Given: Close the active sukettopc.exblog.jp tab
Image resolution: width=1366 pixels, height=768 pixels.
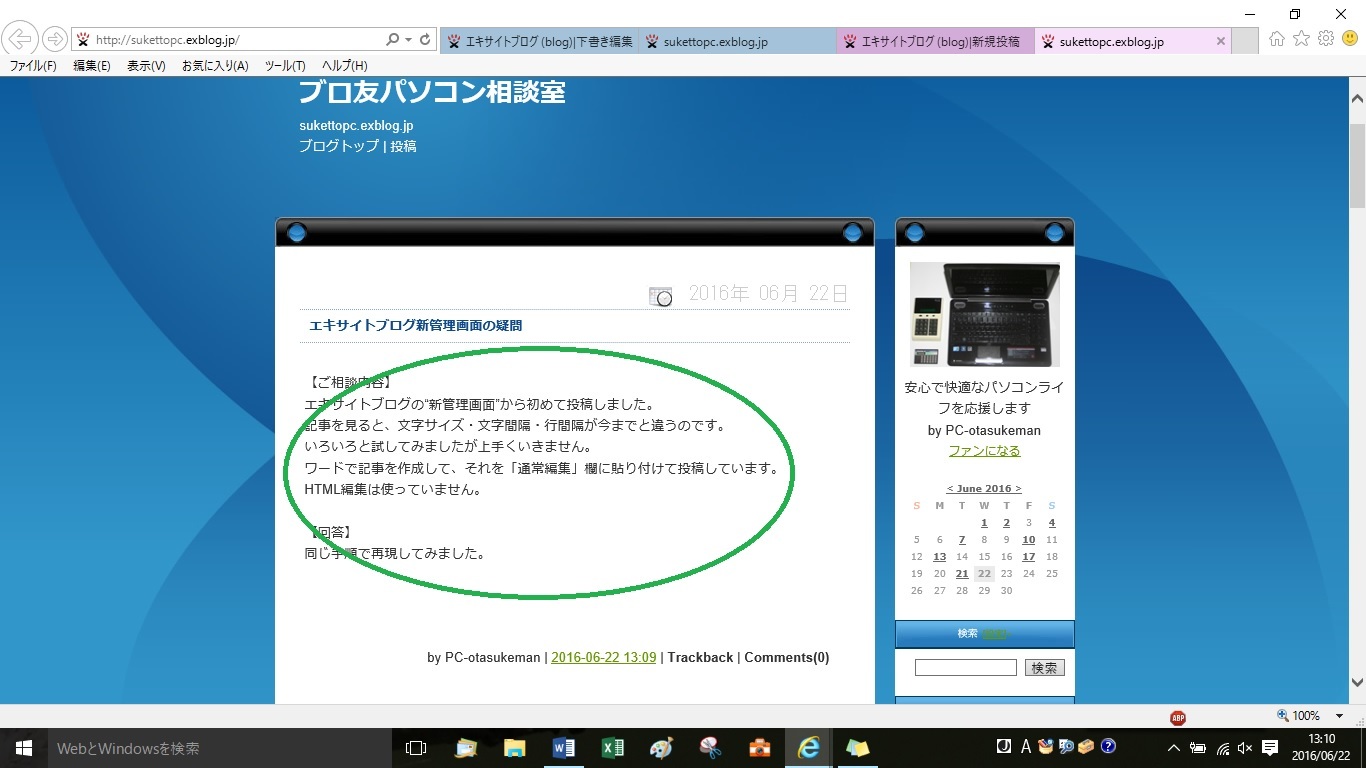Looking at the screenshot, I should tap(1220, 42).
